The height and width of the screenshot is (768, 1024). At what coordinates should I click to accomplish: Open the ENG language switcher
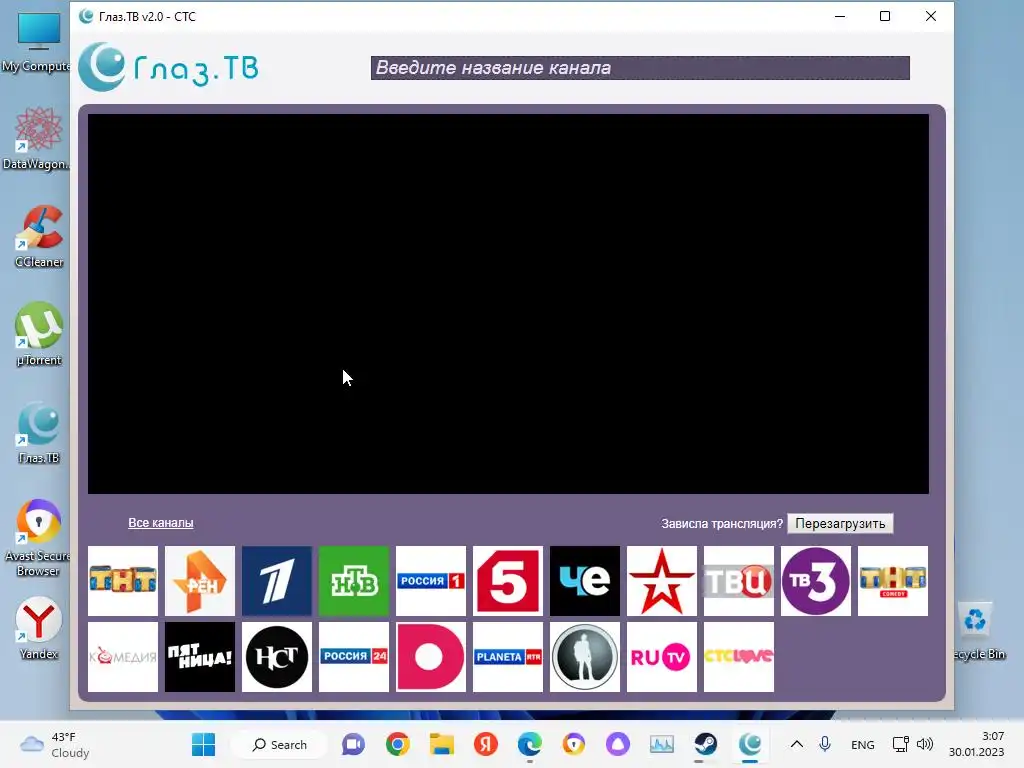tap(863, 744)
